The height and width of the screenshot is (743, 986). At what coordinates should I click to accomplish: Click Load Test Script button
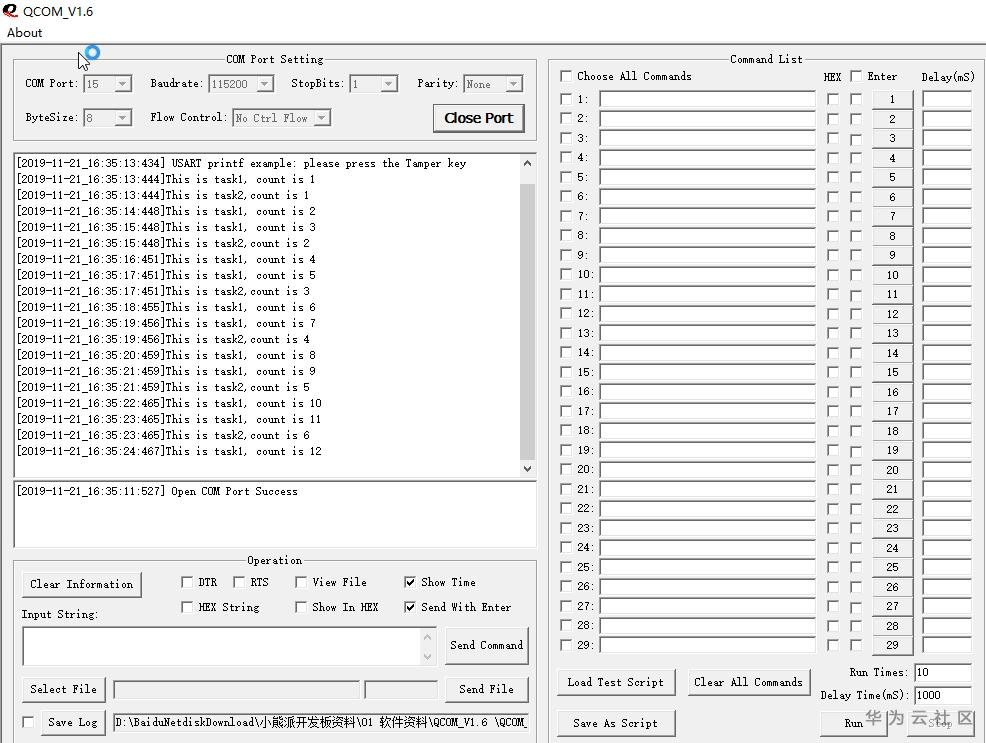[616, 682]
